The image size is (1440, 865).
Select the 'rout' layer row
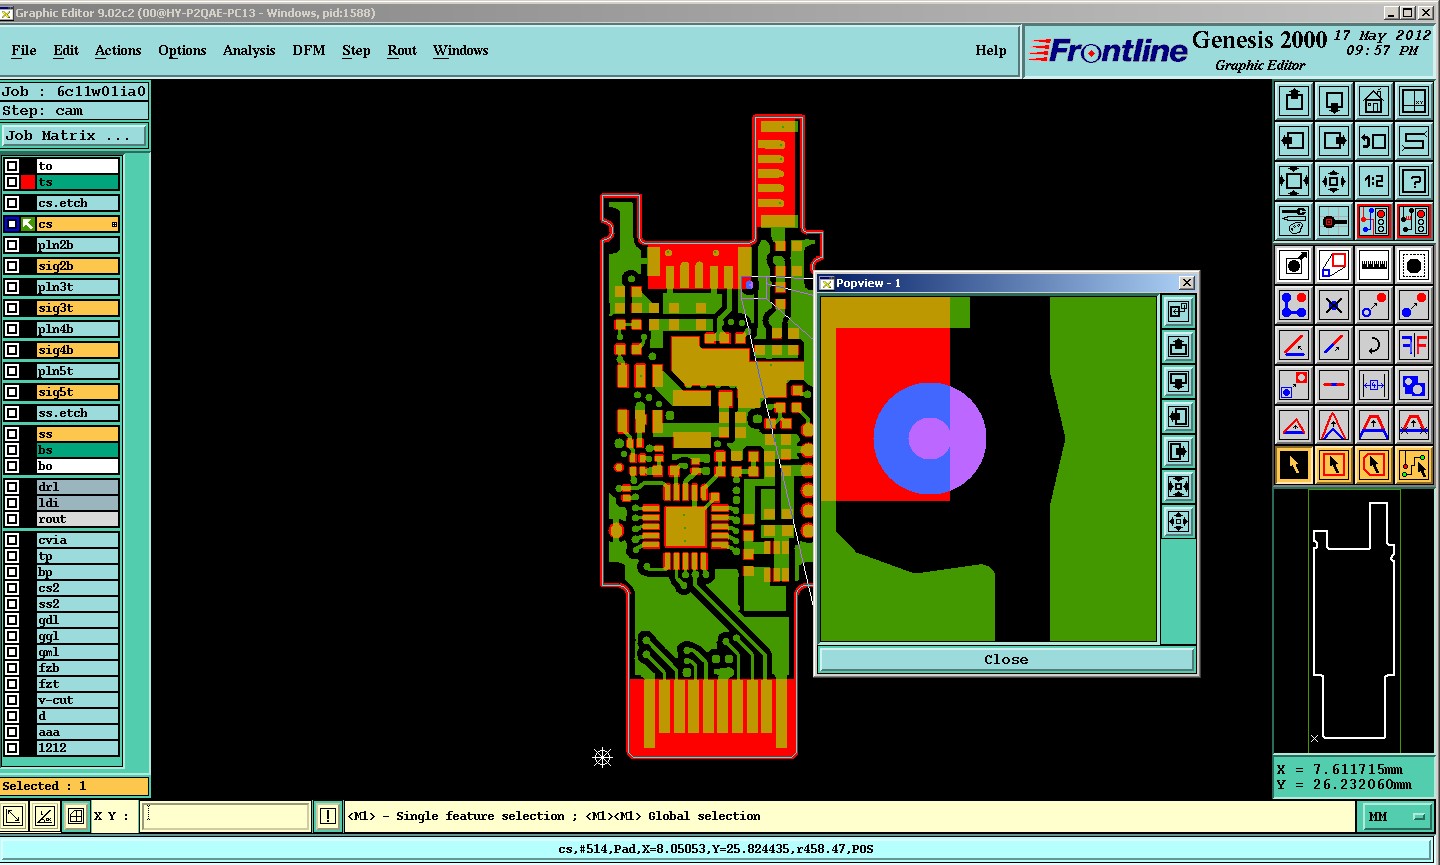pos(78,519)
